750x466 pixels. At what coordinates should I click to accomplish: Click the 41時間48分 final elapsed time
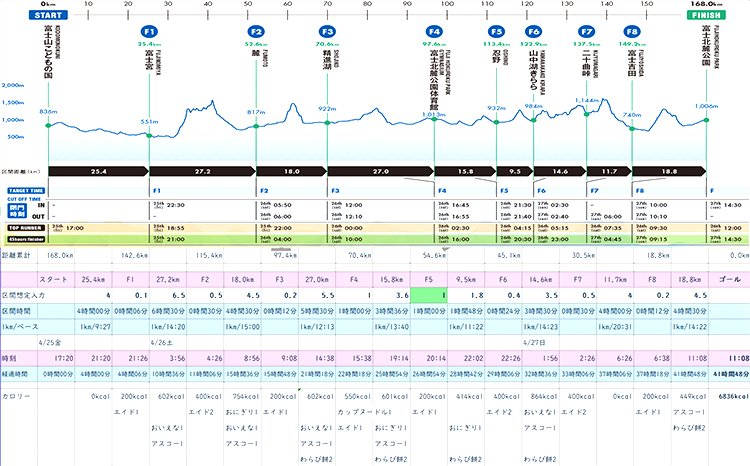pyautogui.click(x=731, y=374)
